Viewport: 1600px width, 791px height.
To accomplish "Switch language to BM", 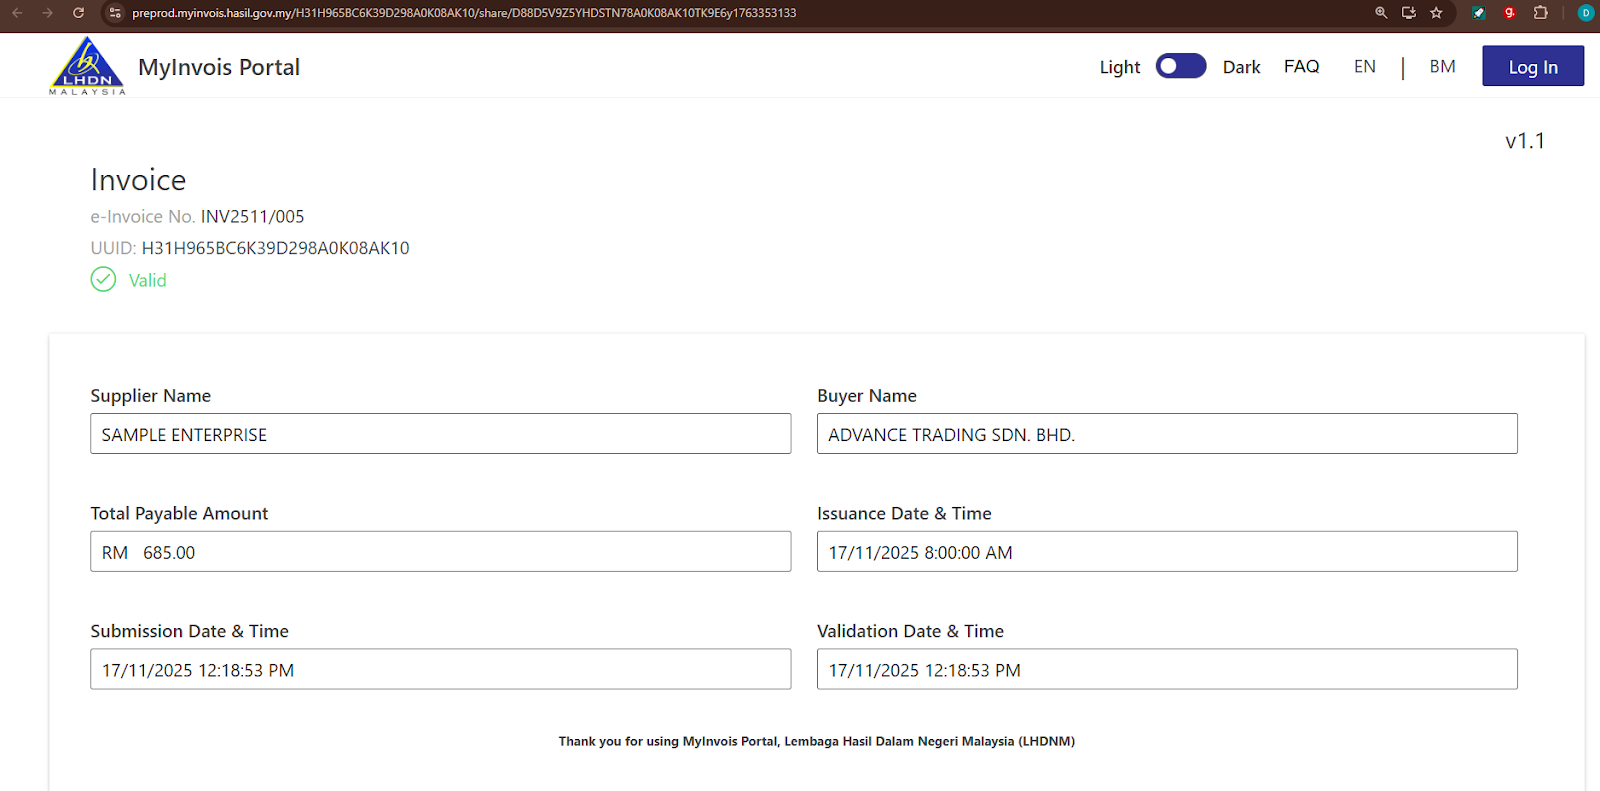I will pos(1442,66).
